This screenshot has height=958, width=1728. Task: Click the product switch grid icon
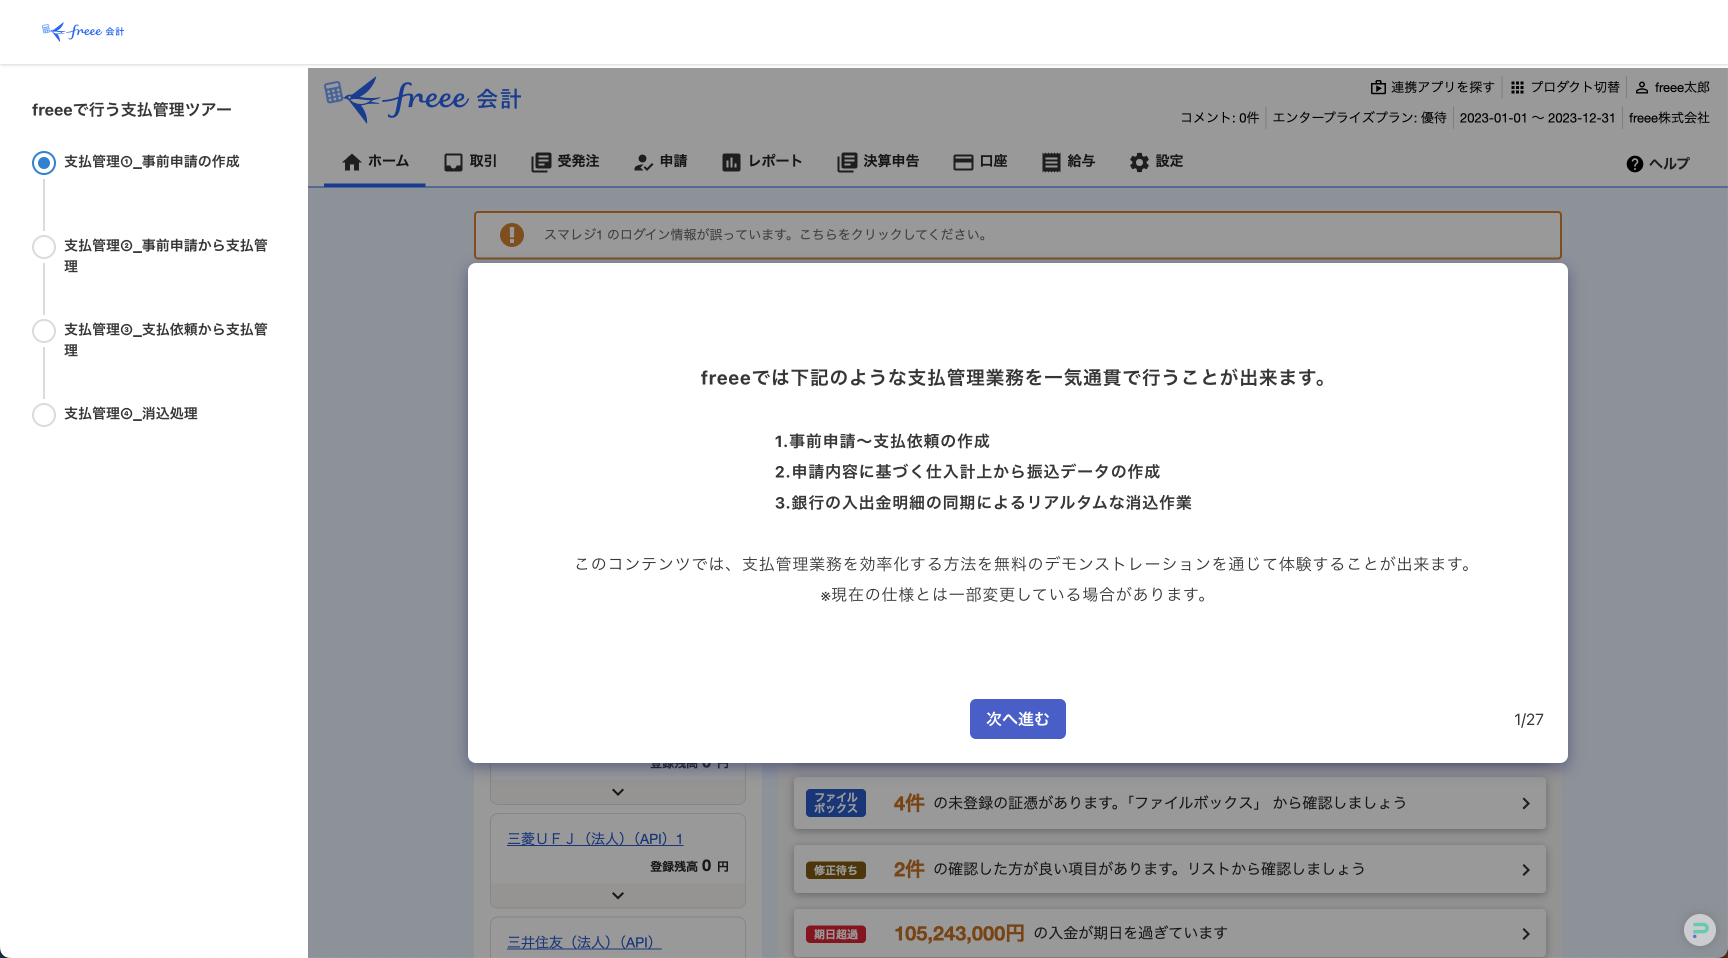point(1518,88)
